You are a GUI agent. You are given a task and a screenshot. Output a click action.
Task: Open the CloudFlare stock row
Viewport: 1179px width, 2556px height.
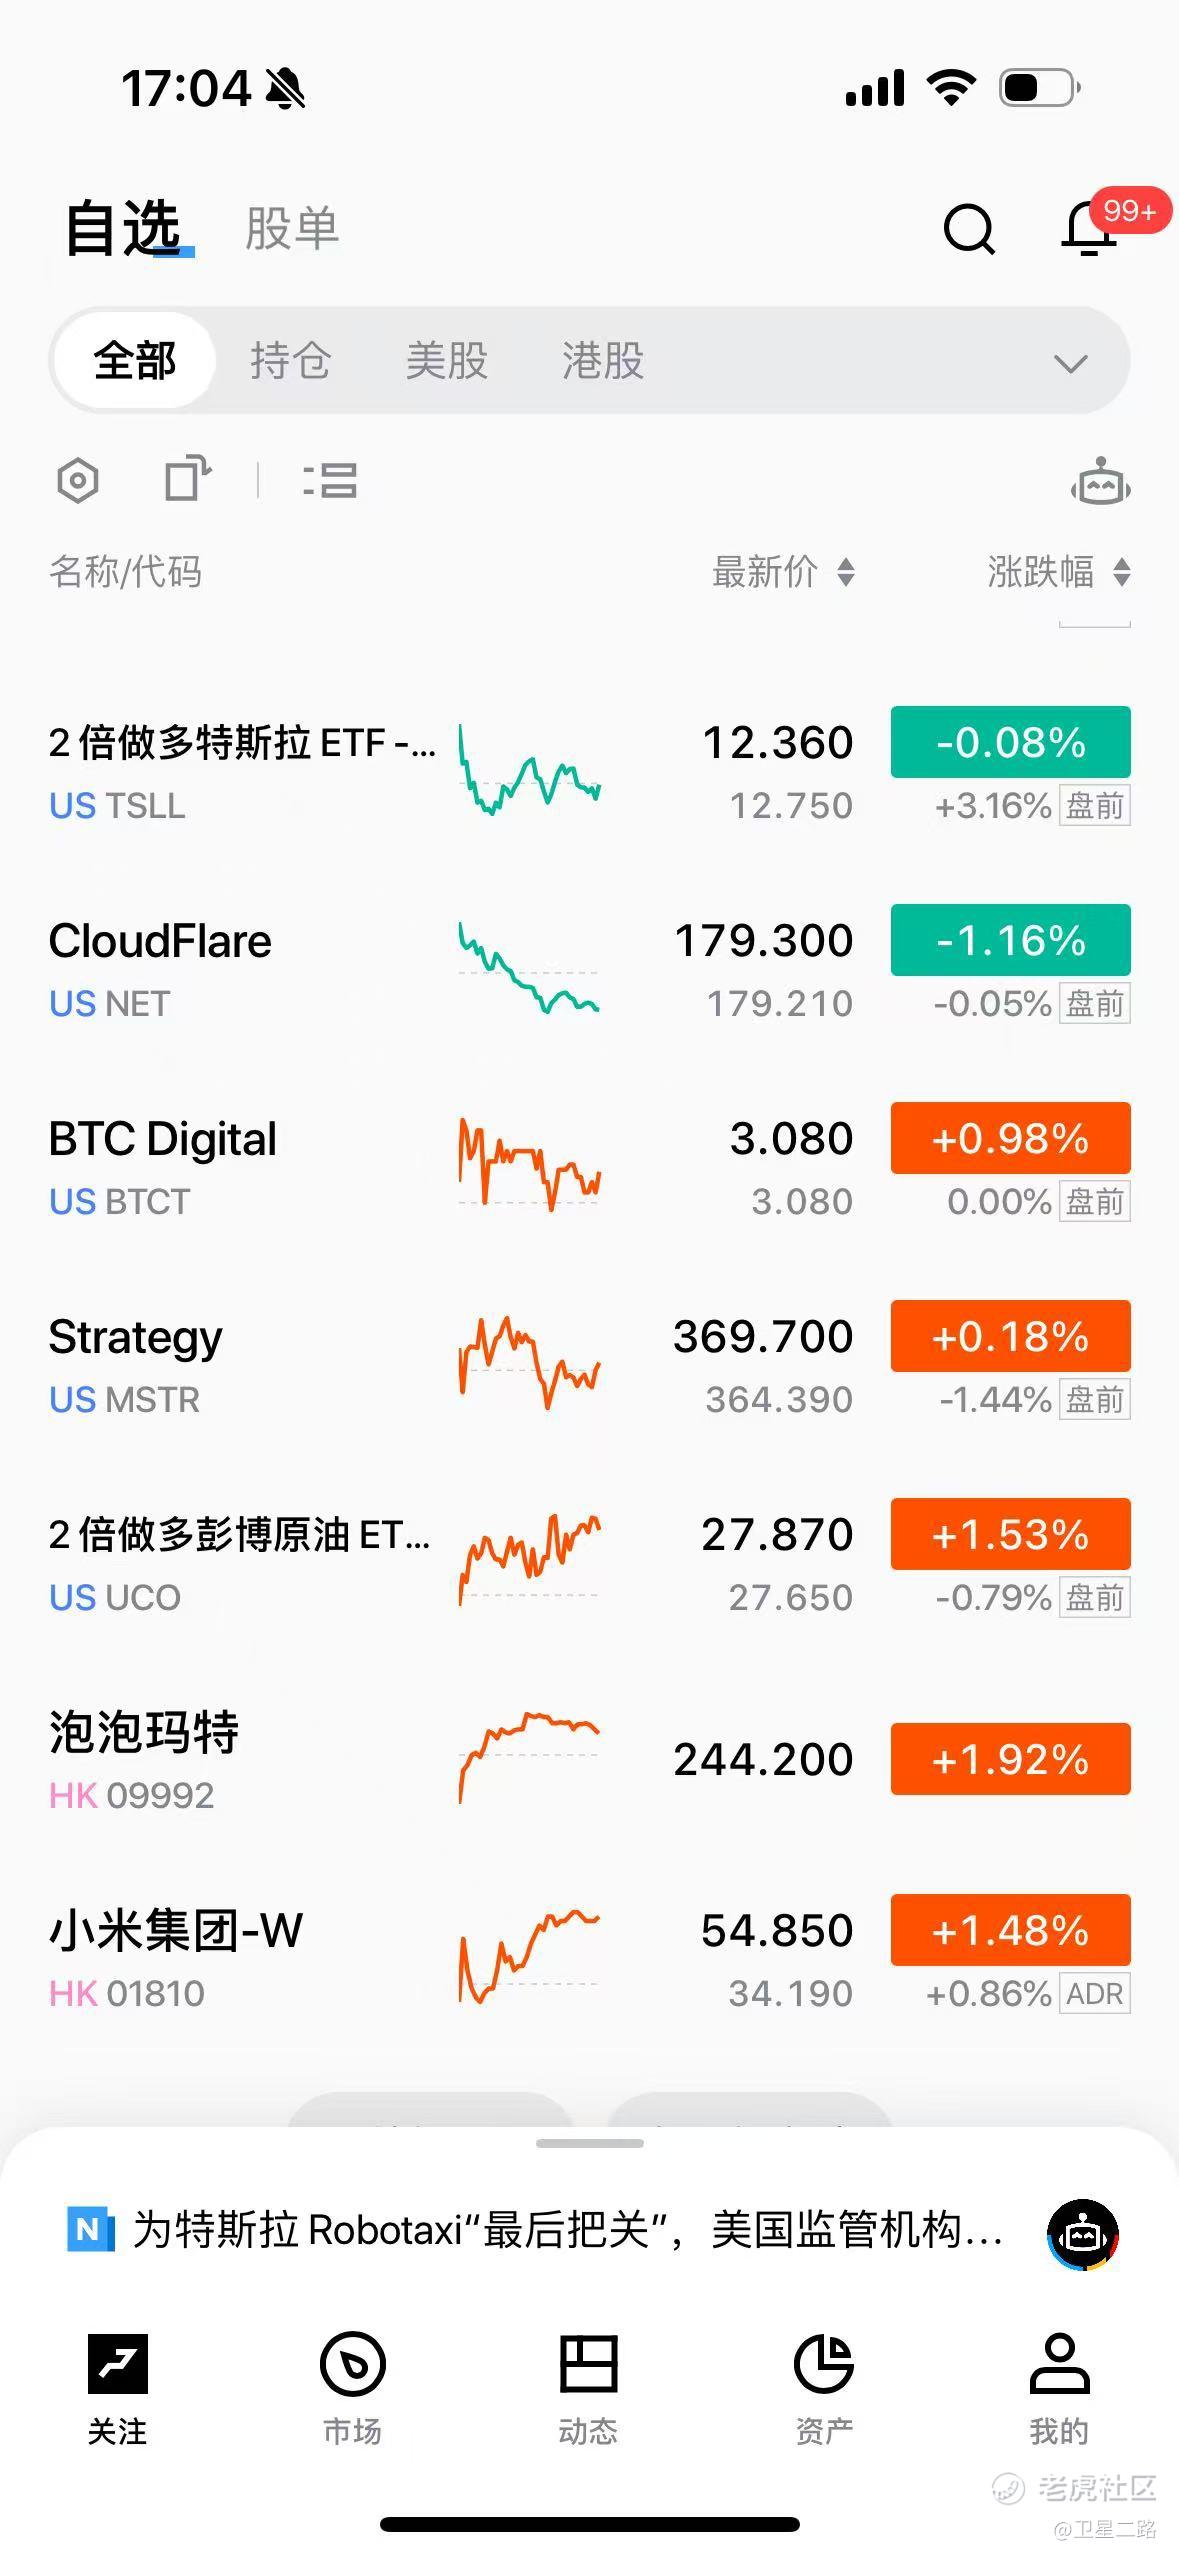[x=240, y=970]
